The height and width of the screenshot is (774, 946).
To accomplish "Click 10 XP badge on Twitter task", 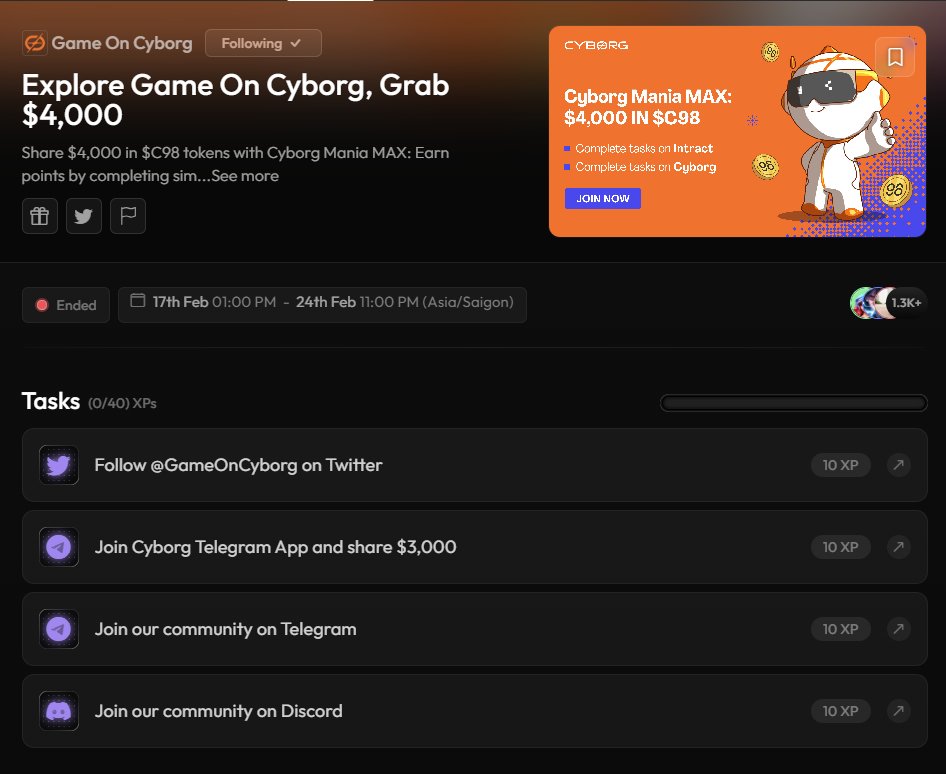I will pyautogui.click(x=840, y=465).
